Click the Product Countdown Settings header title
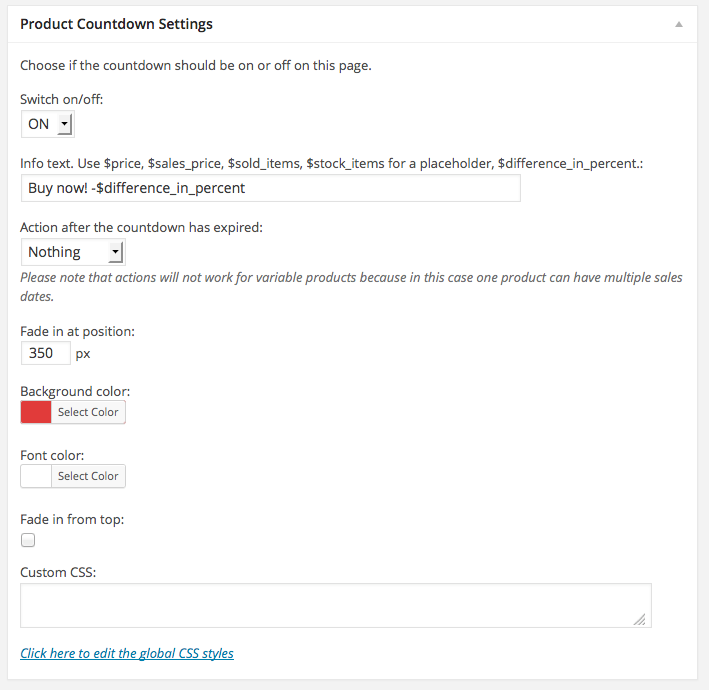 point(116,24)
